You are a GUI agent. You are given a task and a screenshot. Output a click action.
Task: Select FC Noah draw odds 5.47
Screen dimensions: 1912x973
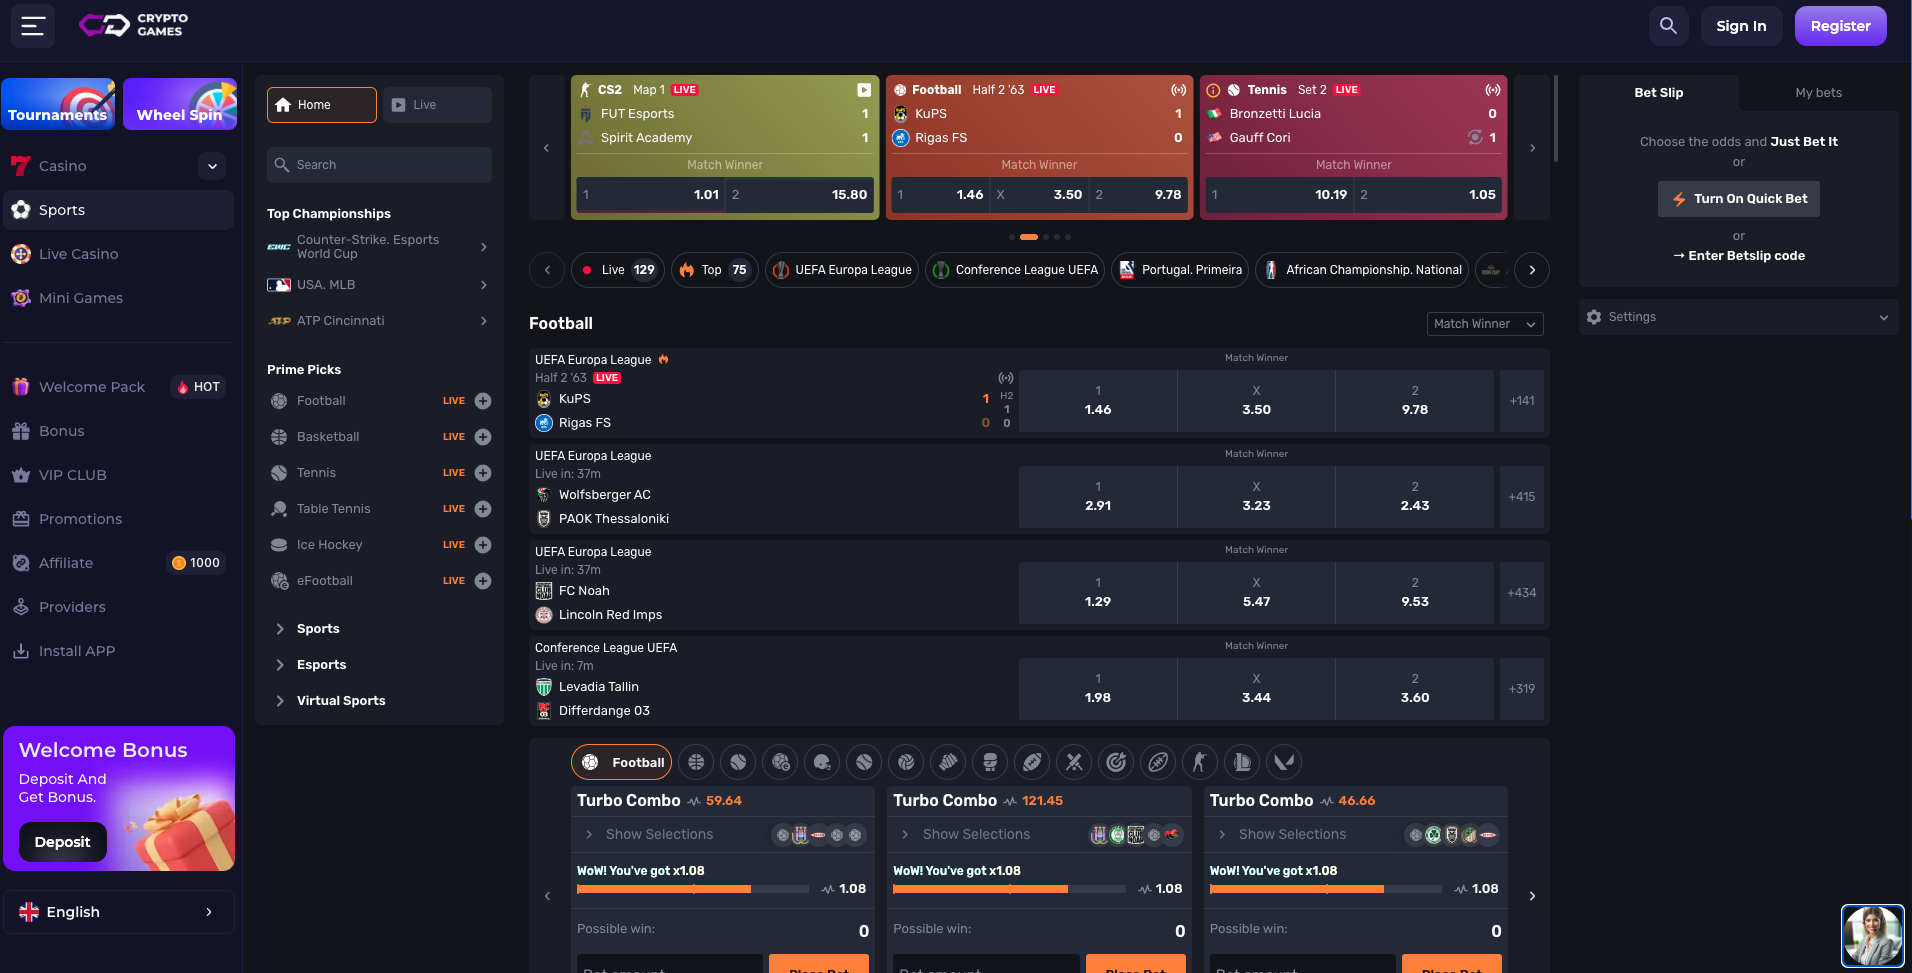click(x=1256, y=593)
